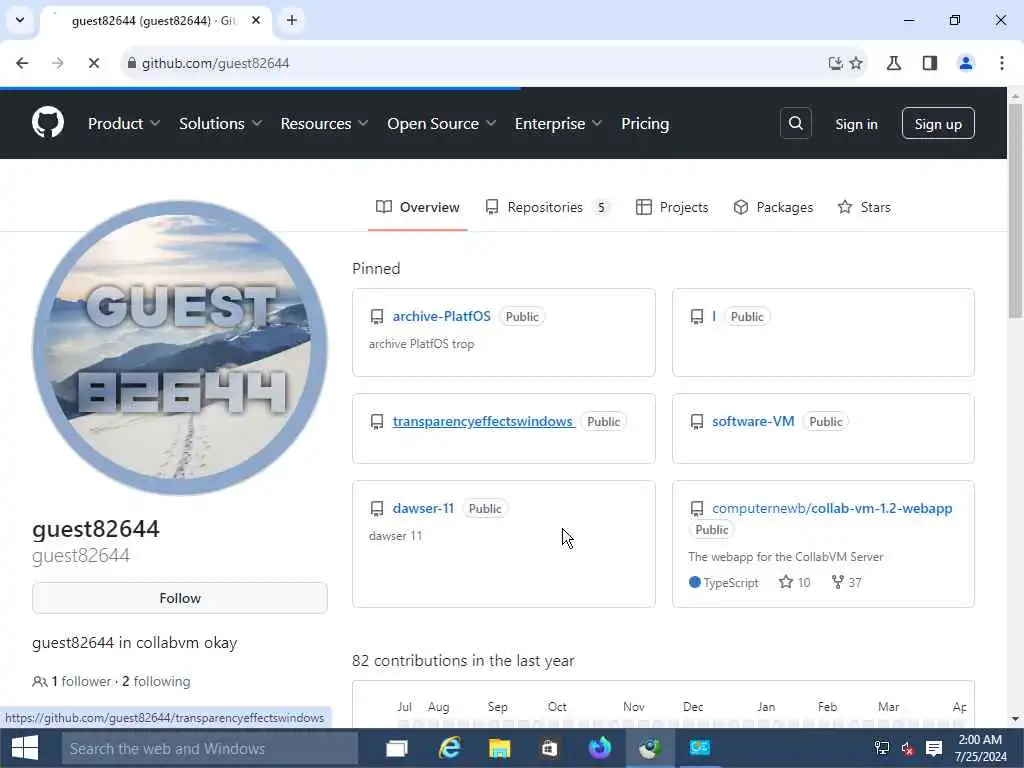This screenshot has height=768, width=1024.
Task: Expand the Enterprise dropdown
Action: point(558,123)
